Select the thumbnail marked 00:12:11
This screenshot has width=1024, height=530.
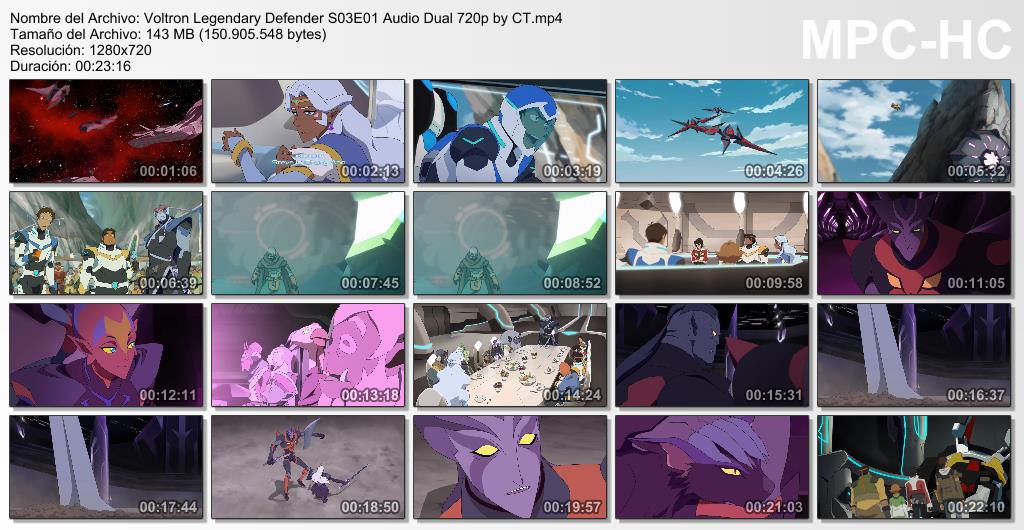point(106,354)
